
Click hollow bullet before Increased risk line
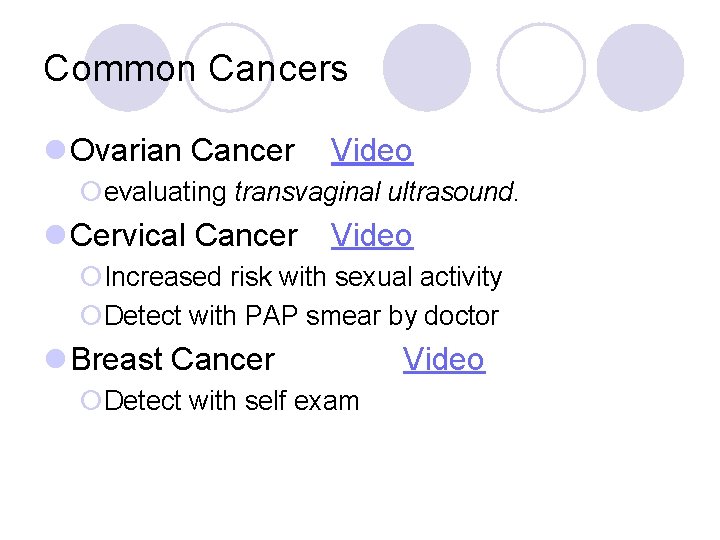pyautogui.click(x=91, y=277)
